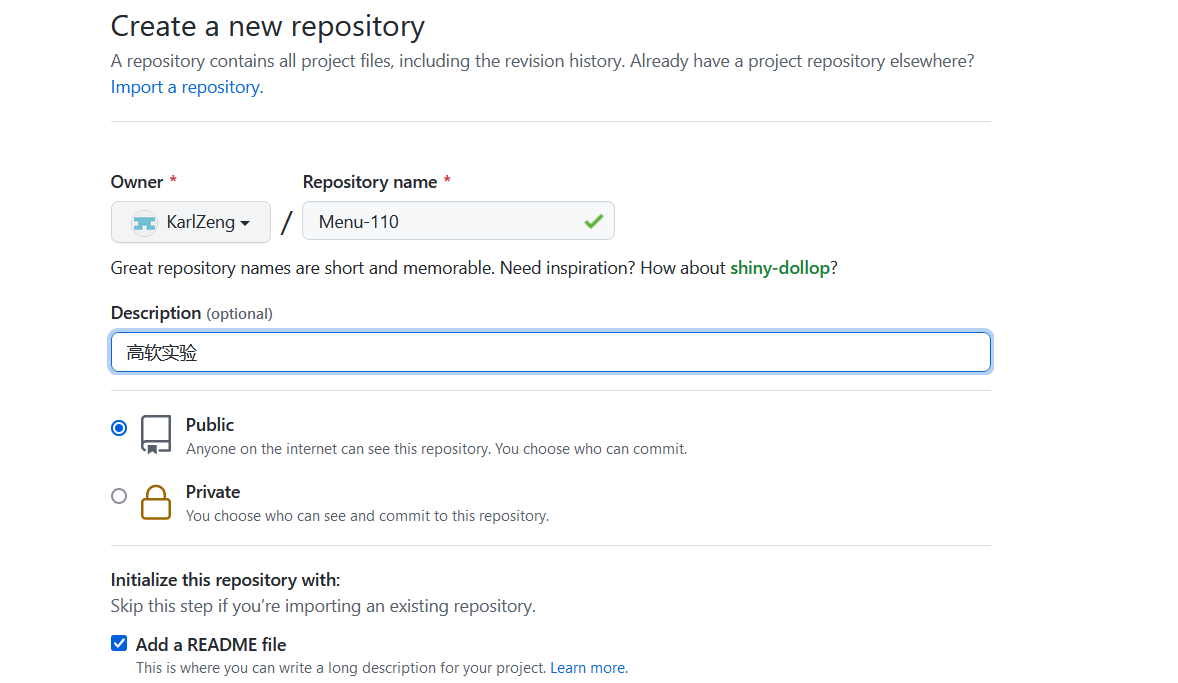Screen dimensions: 1178x683
Task: Click the Owner label
Action: click(x=137, y=182)
